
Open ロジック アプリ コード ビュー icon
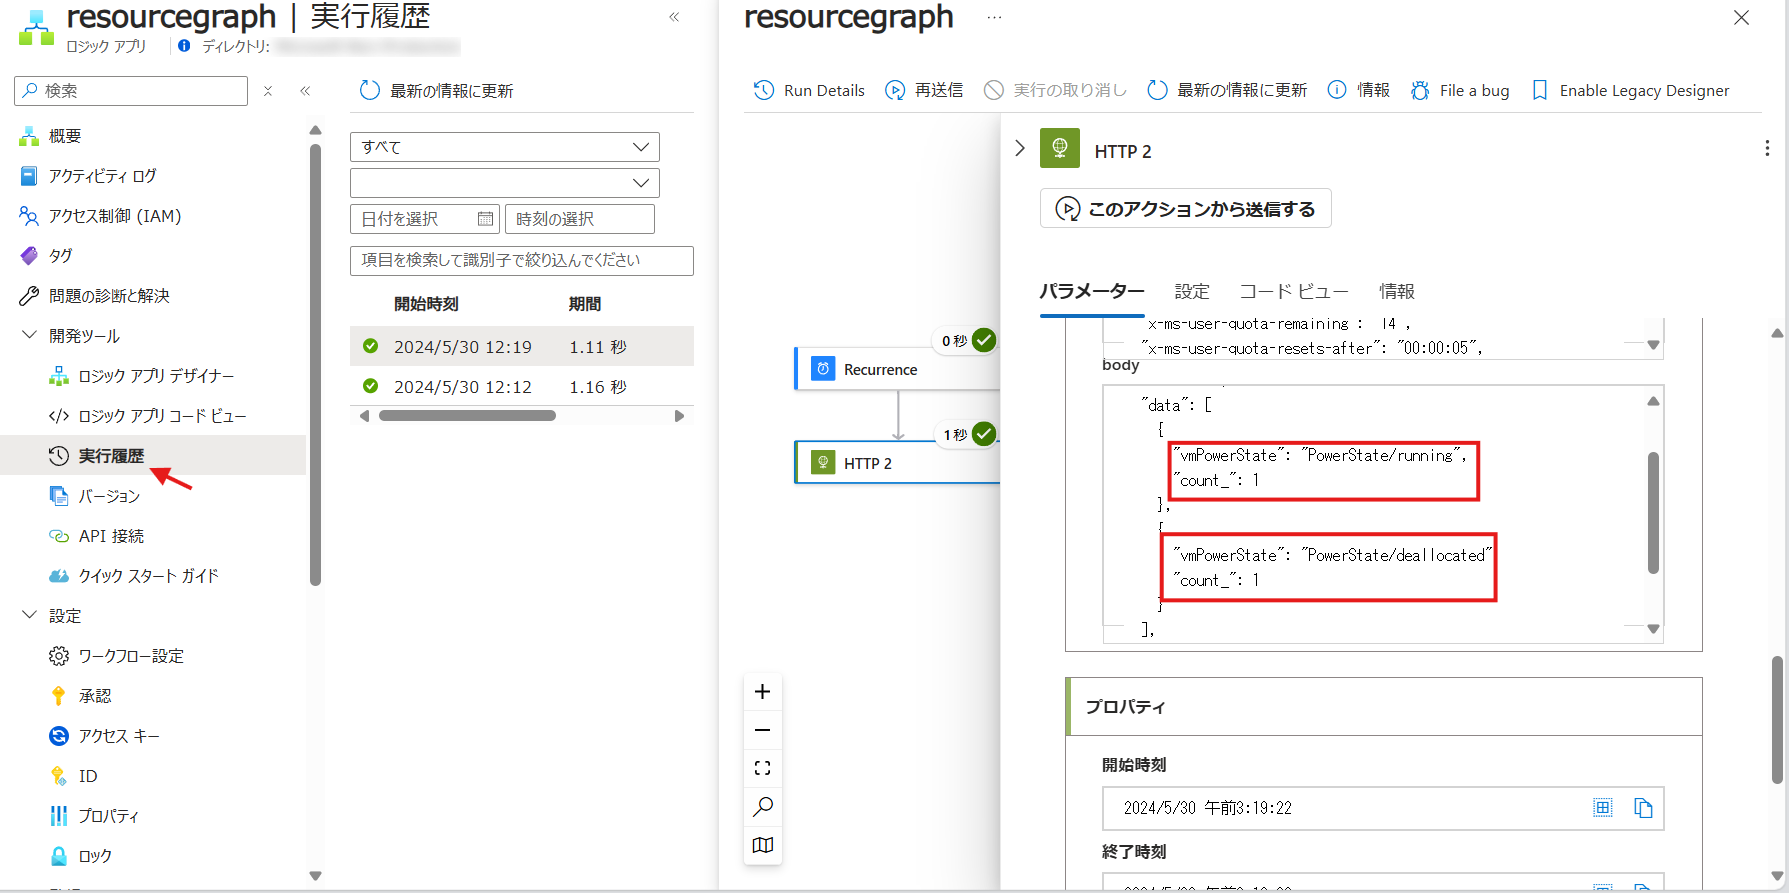click(59, 416)
